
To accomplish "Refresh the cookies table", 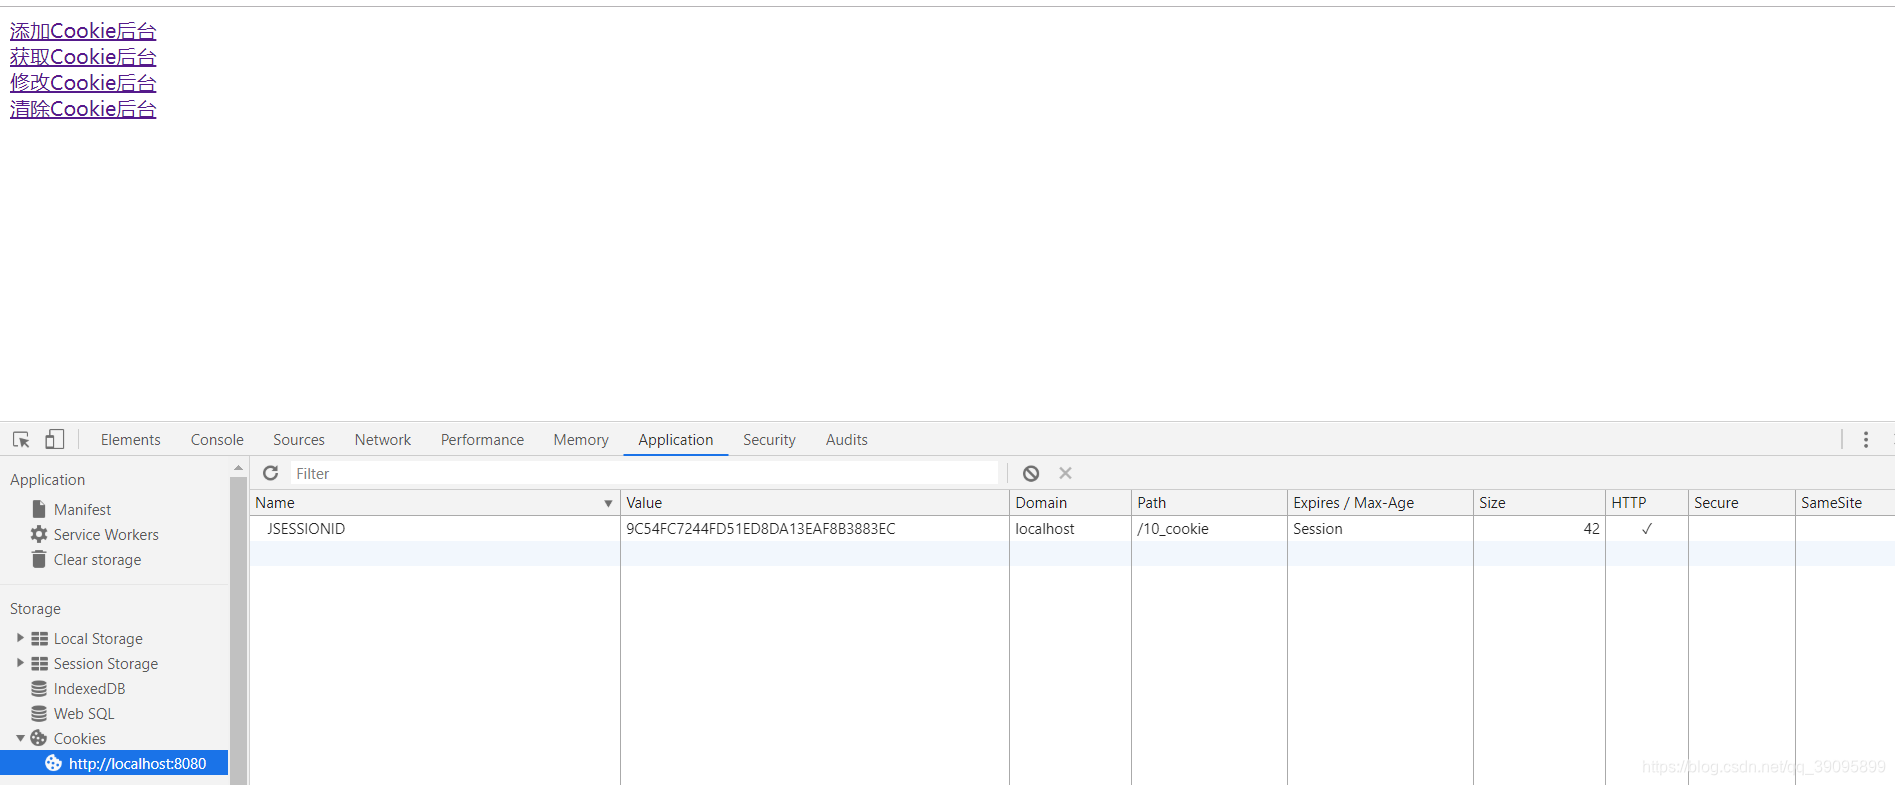I will [x=270, y=473].
